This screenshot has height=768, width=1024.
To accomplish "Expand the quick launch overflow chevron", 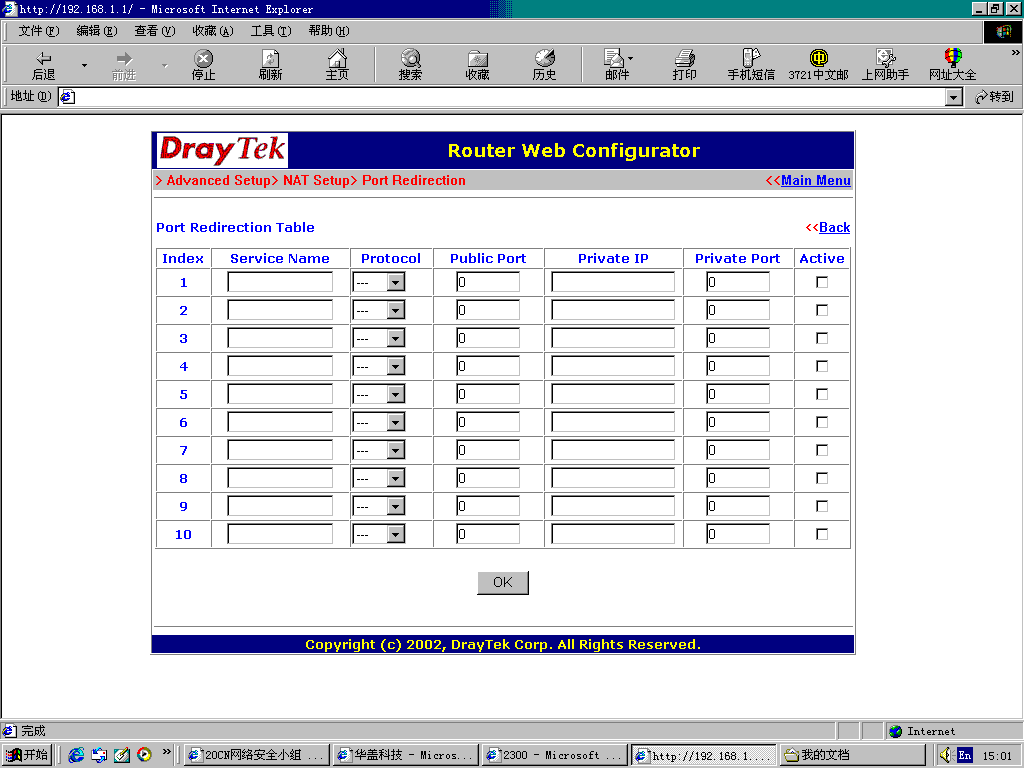I will coord(166,752).
